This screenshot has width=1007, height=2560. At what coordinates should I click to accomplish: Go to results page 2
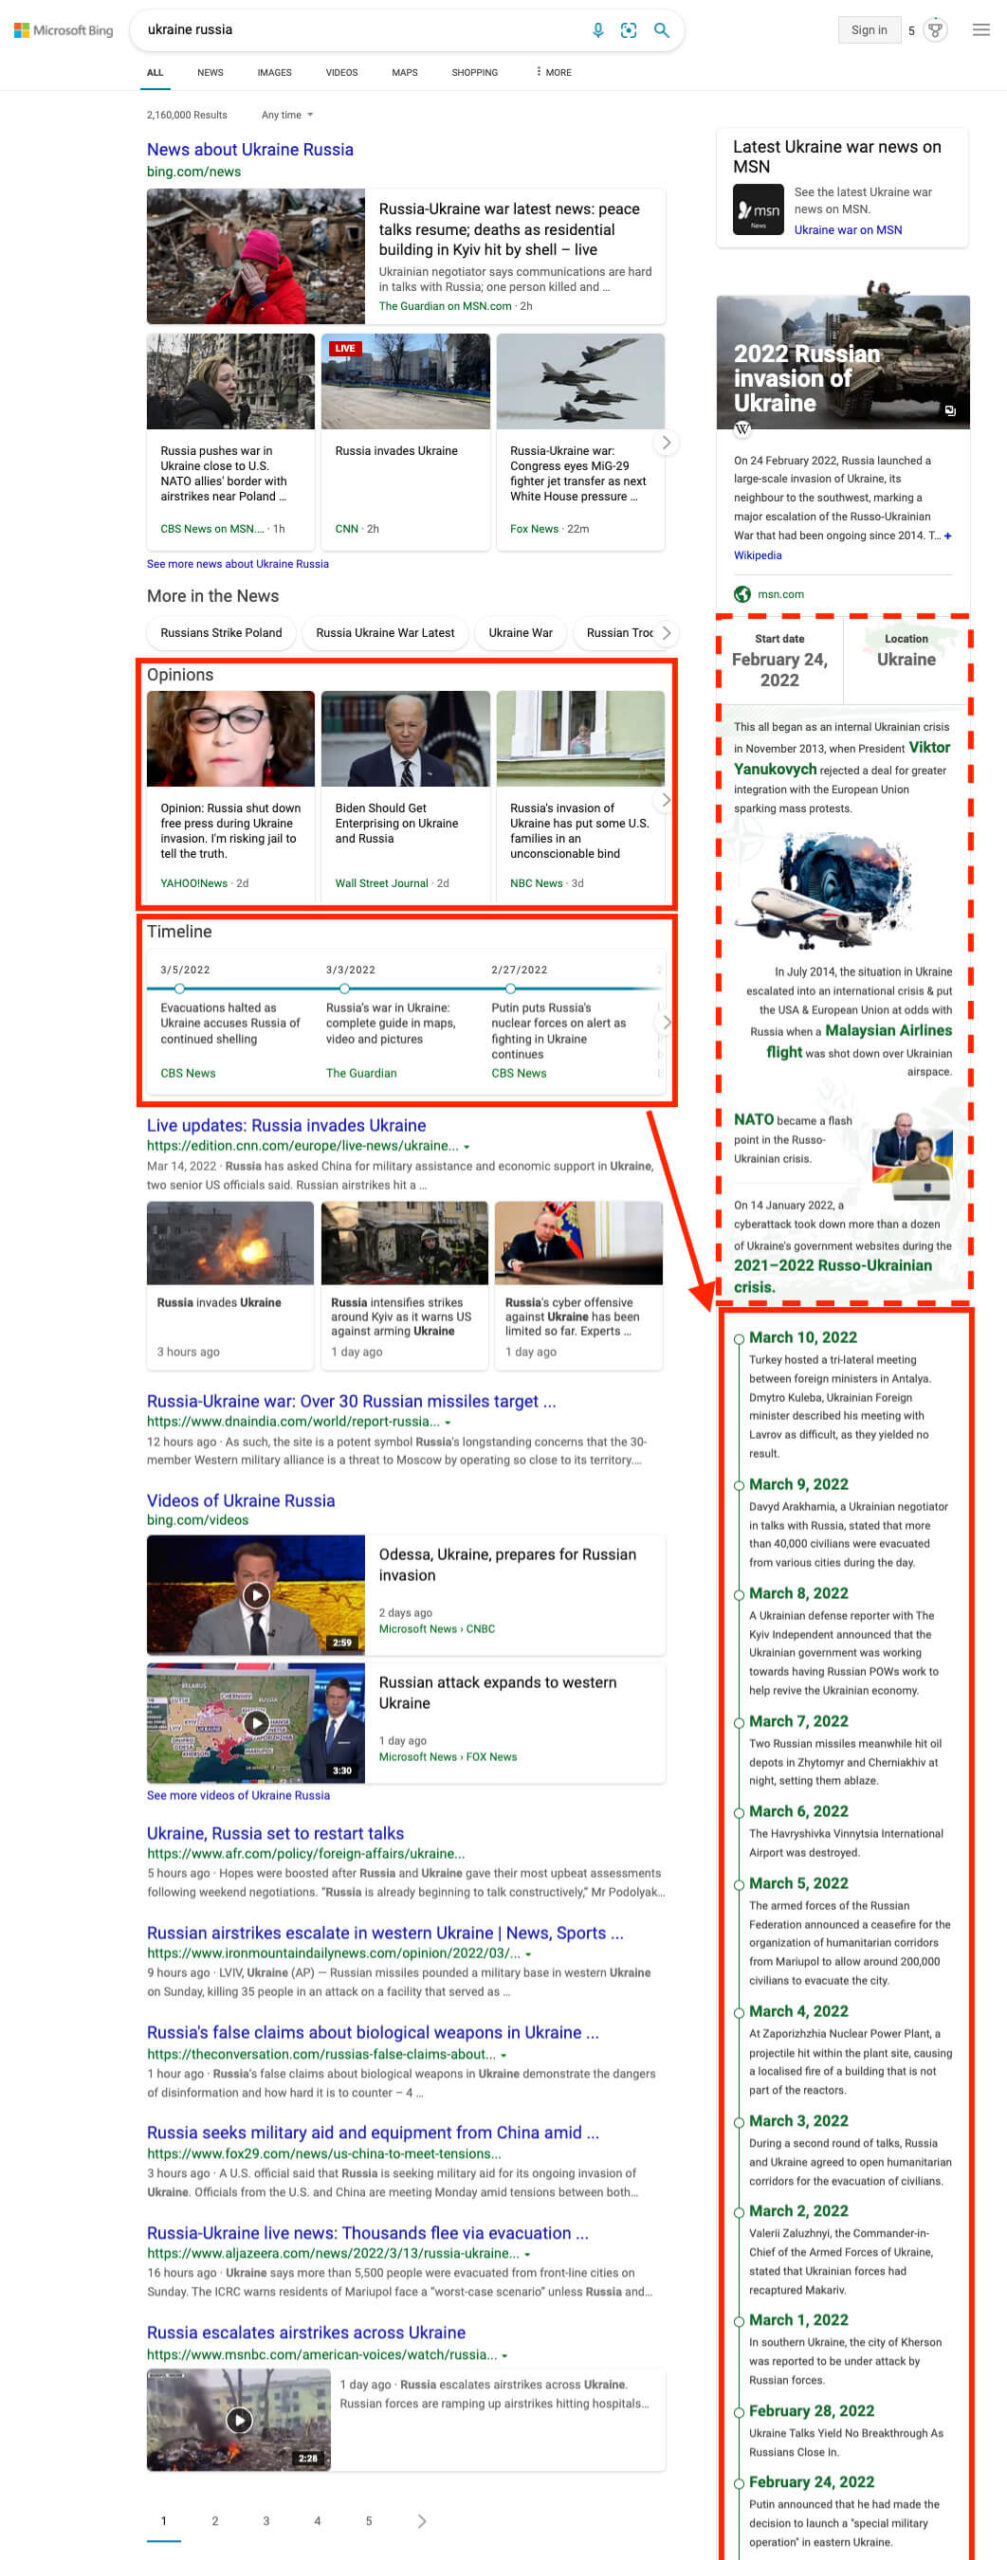click(x=215, y=2521)
